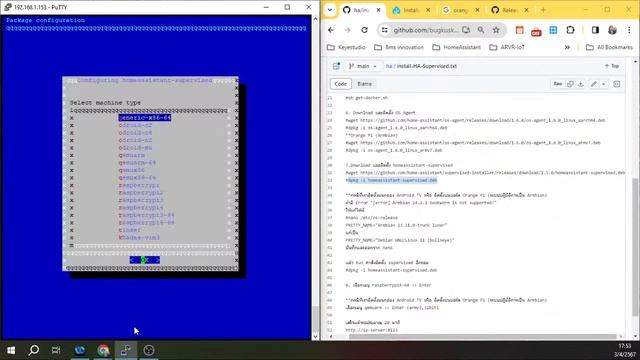Open All Bookmarks folder

(609, 47)
